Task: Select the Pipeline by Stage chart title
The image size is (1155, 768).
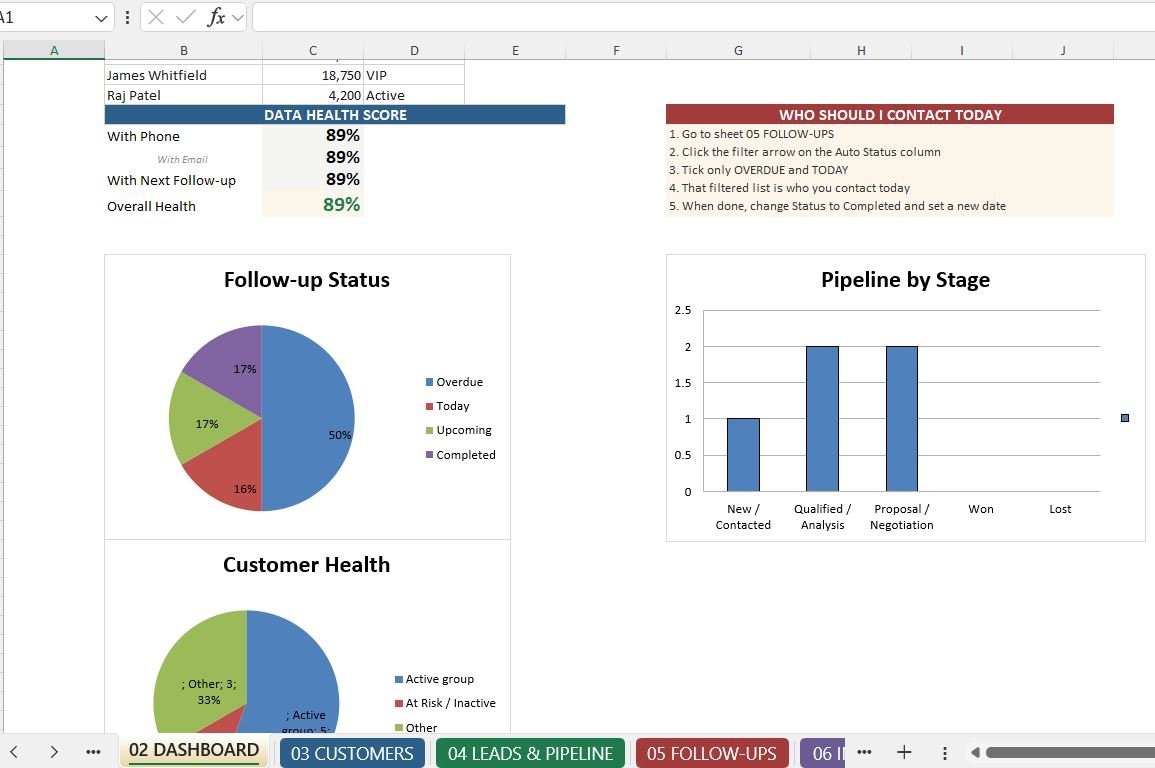Action: (905, 280)
